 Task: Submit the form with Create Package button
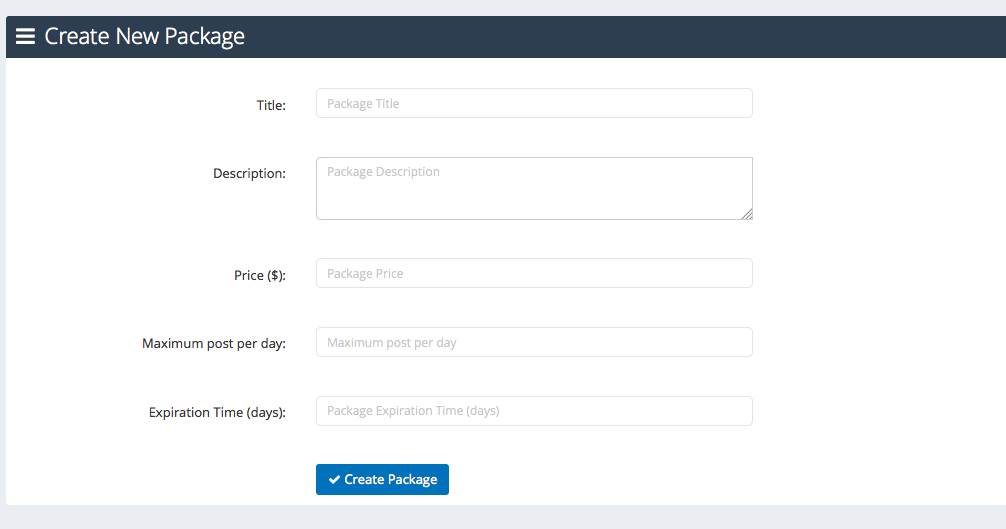[382, 480]
